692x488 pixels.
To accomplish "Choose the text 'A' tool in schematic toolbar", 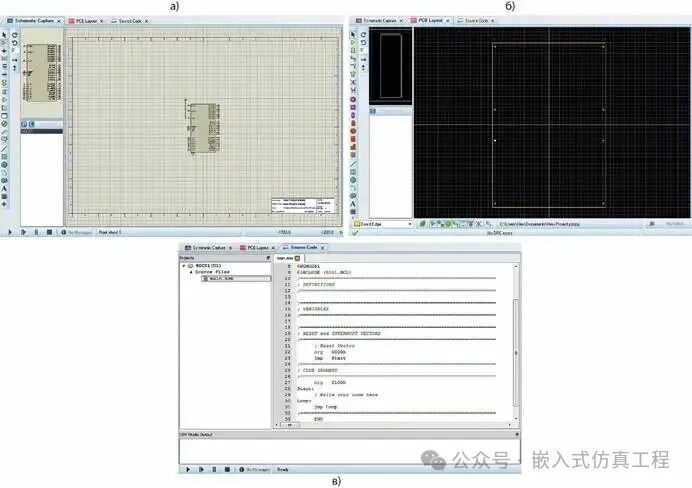I will click(x=4, y=188).
